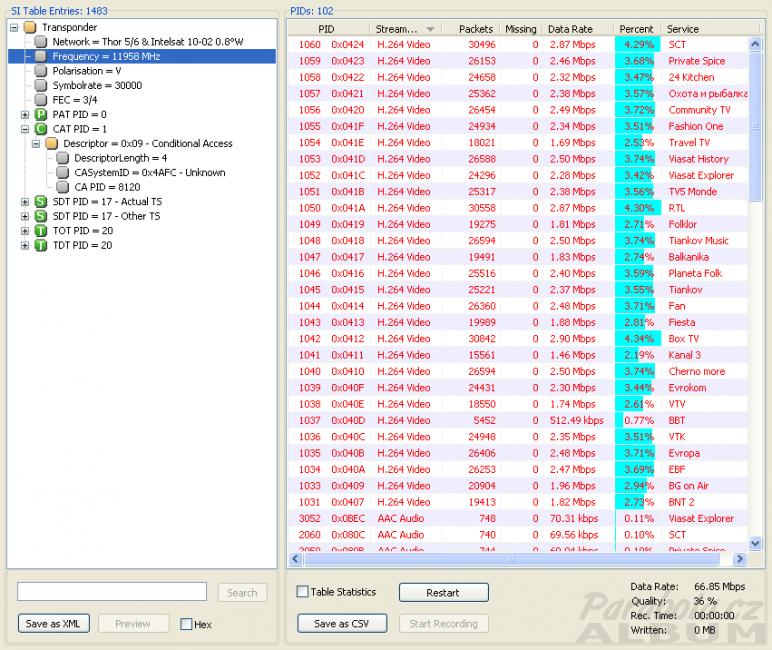Collapse the CAT PID = 1 node

click(25, 129)
